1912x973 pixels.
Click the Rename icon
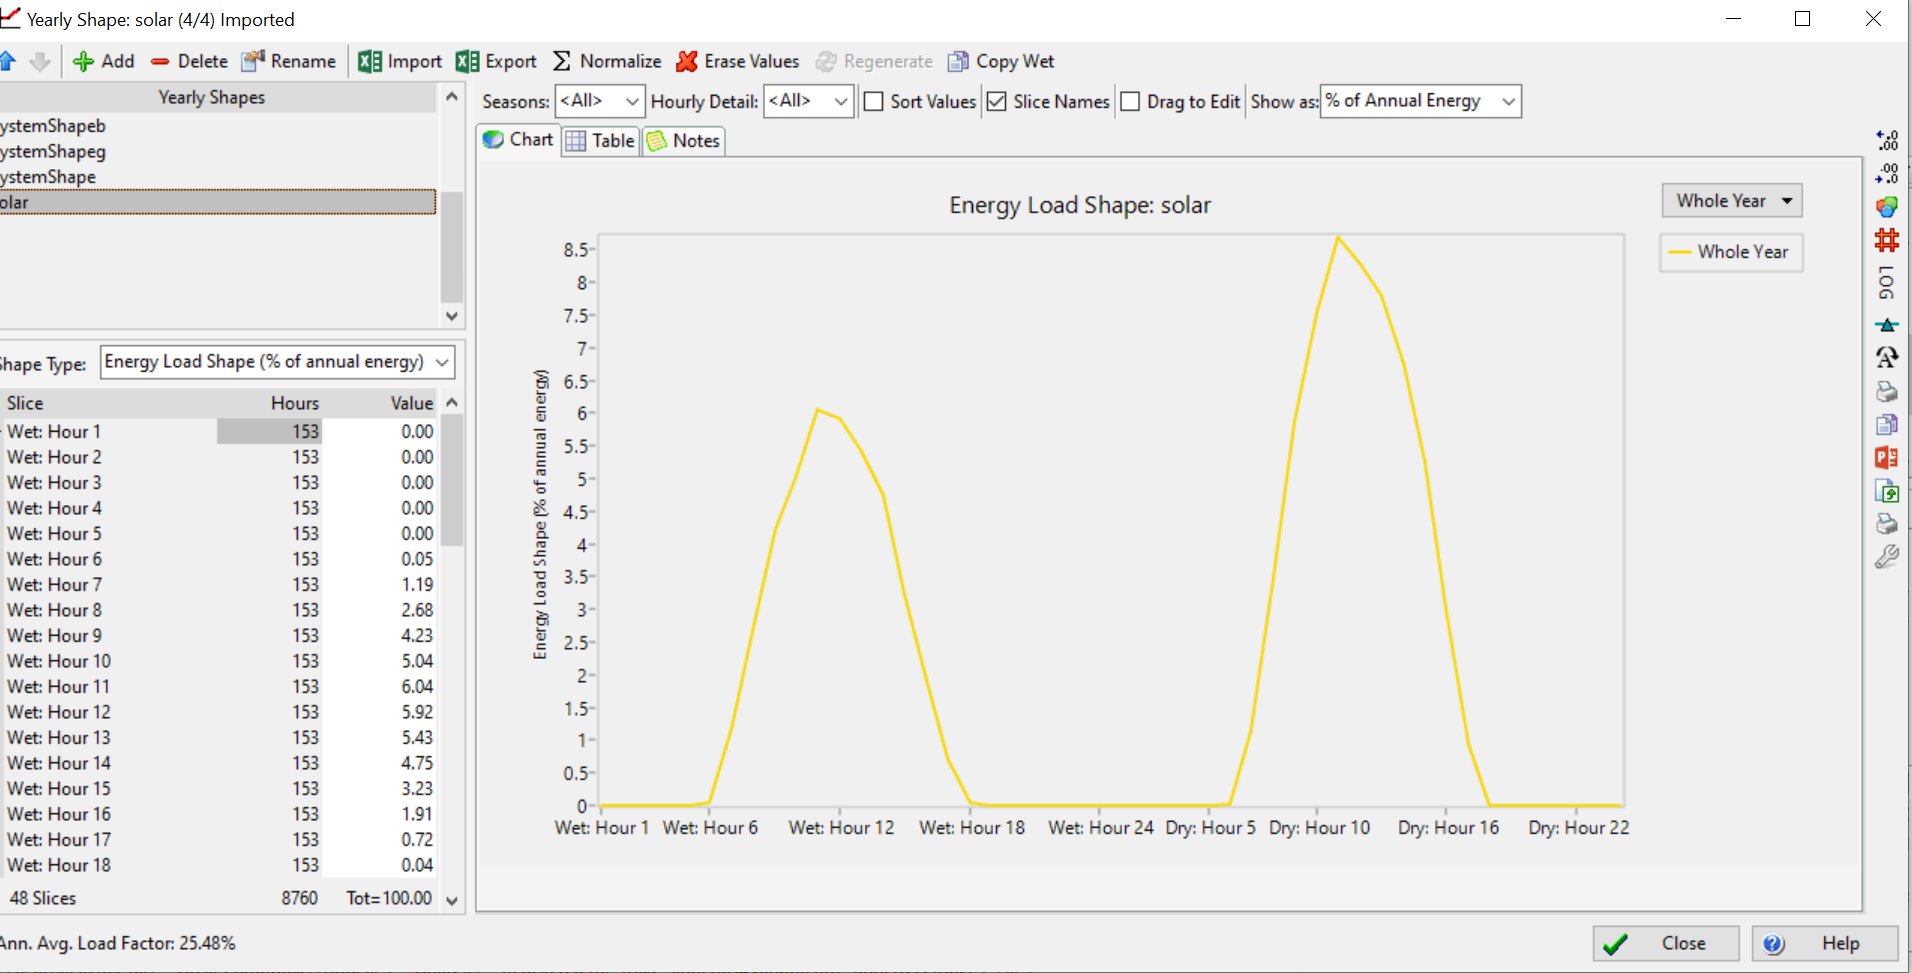[253, 61]
